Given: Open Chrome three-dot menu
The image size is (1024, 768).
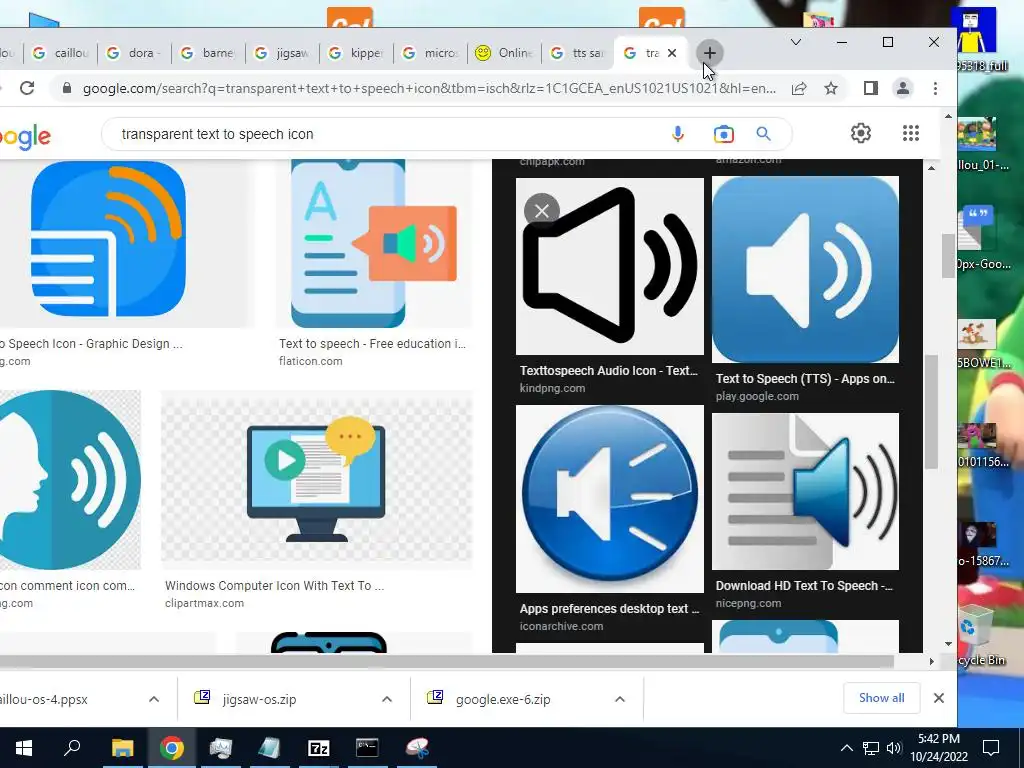Looking at the screenshot, I should point(935,88).
